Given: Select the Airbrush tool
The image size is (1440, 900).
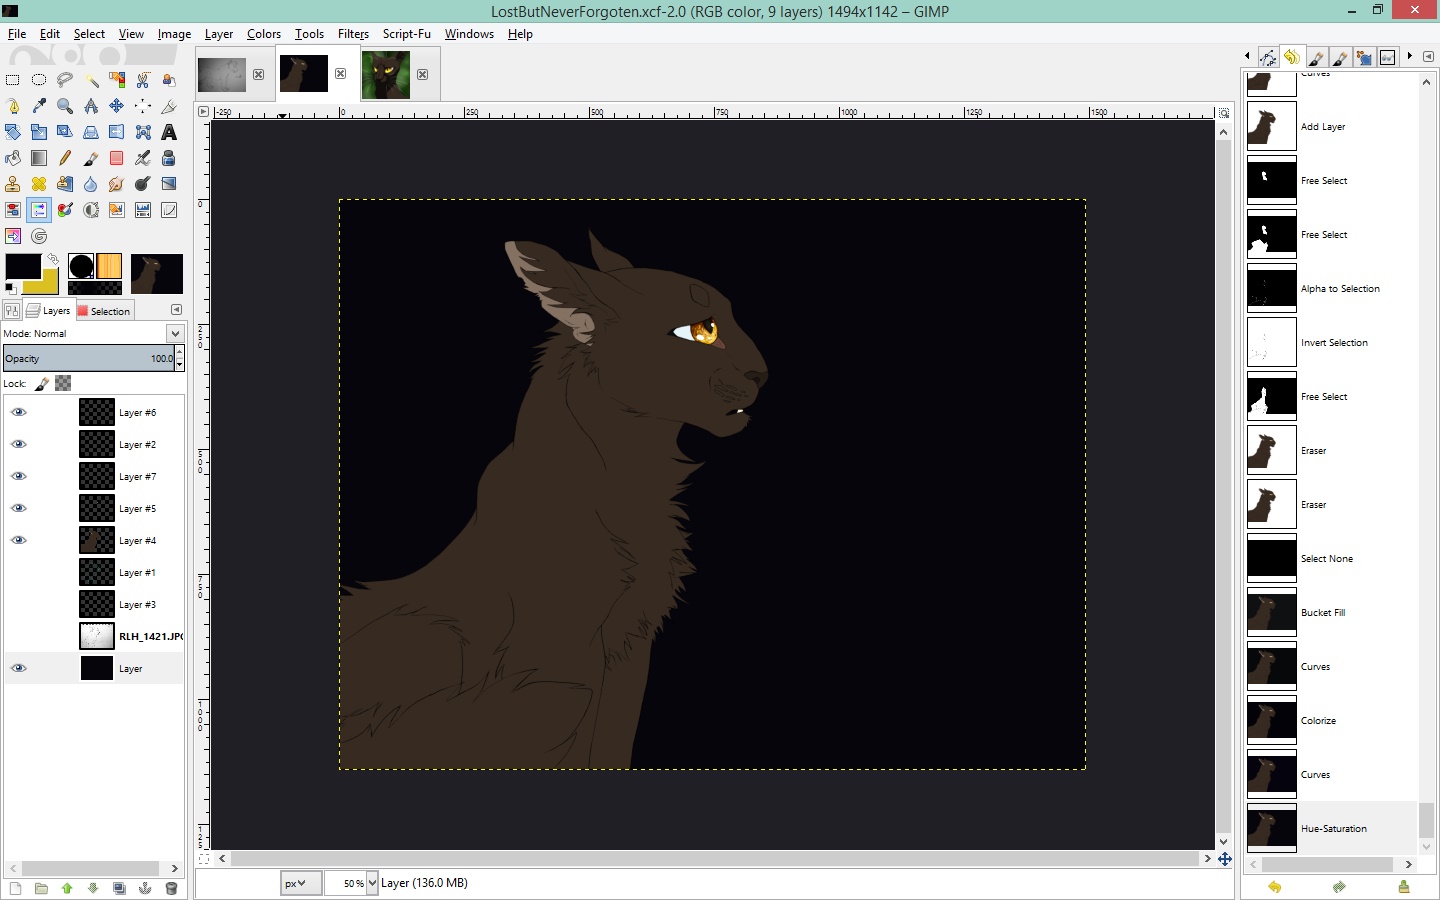Looking at the screenshot, I should pos(143,158).
